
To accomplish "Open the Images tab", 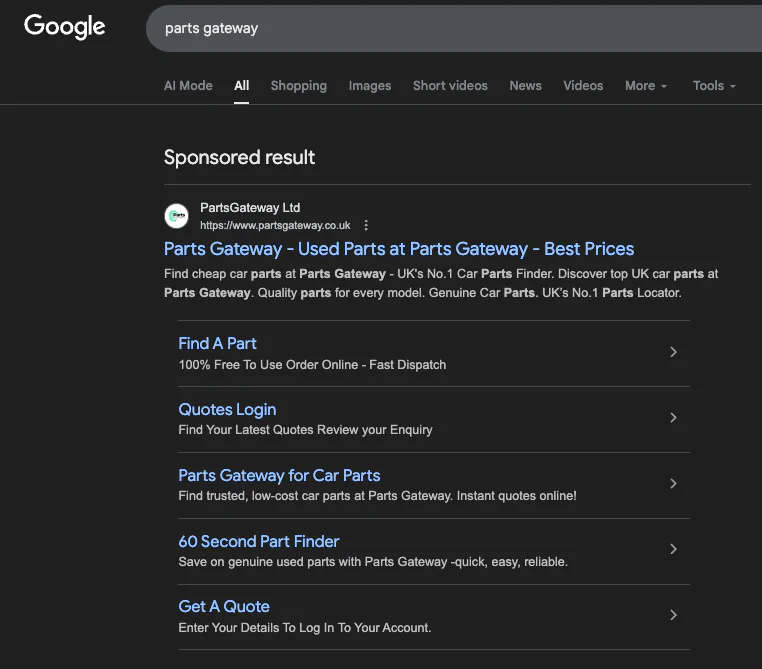I will coord(370,86).
